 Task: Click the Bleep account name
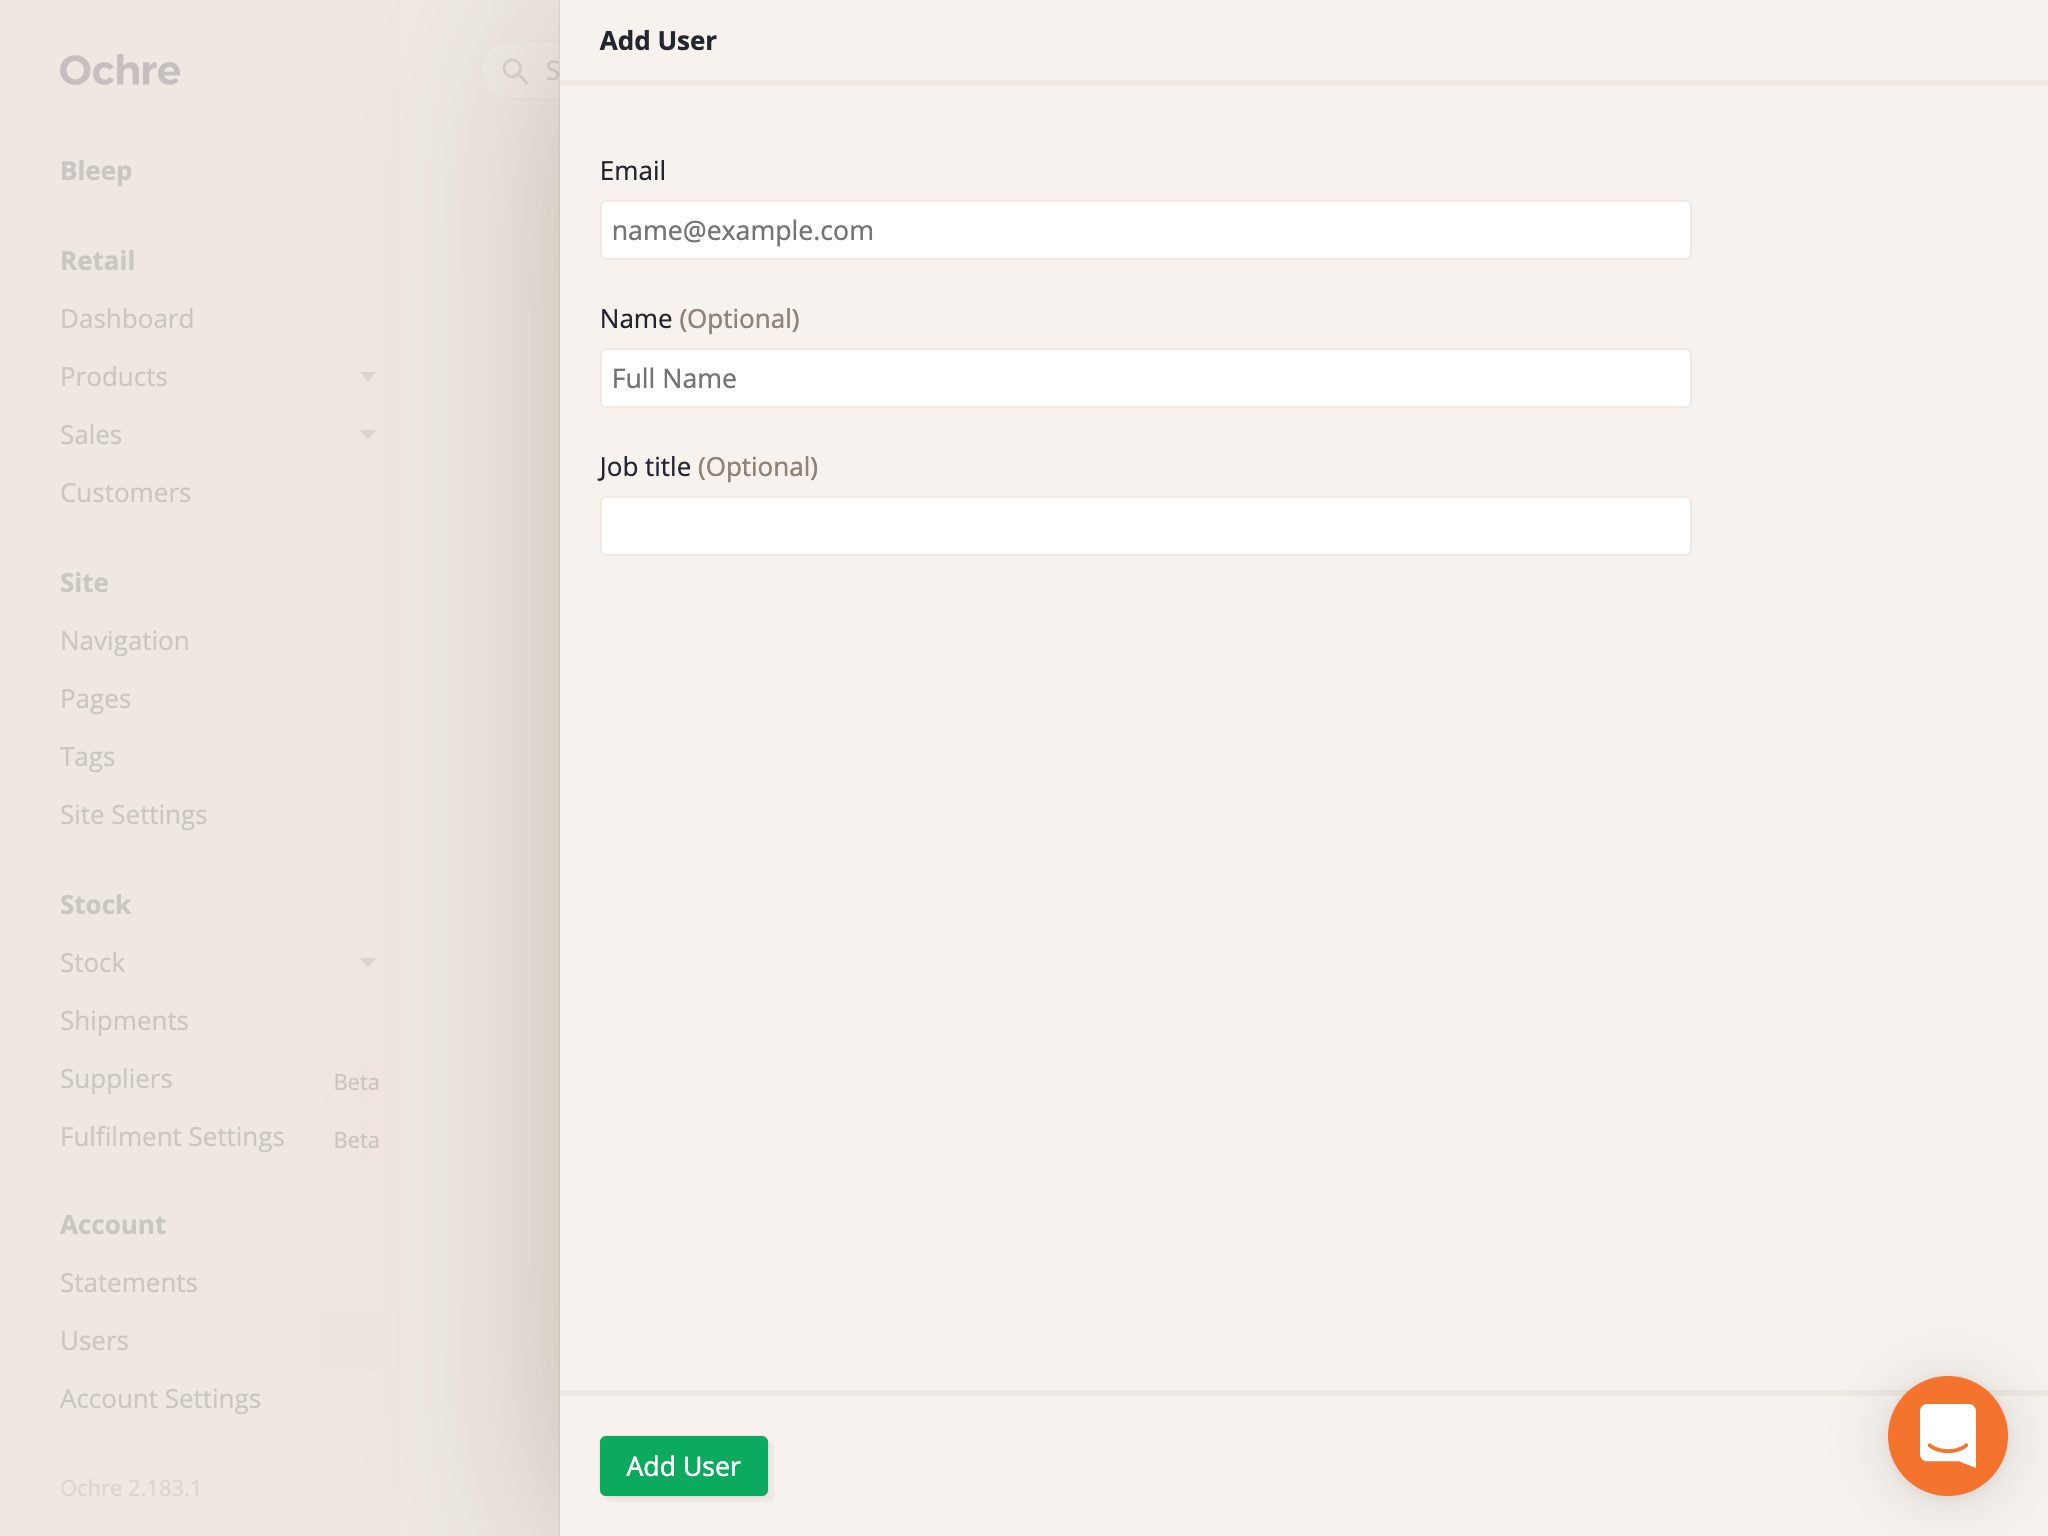96,171
